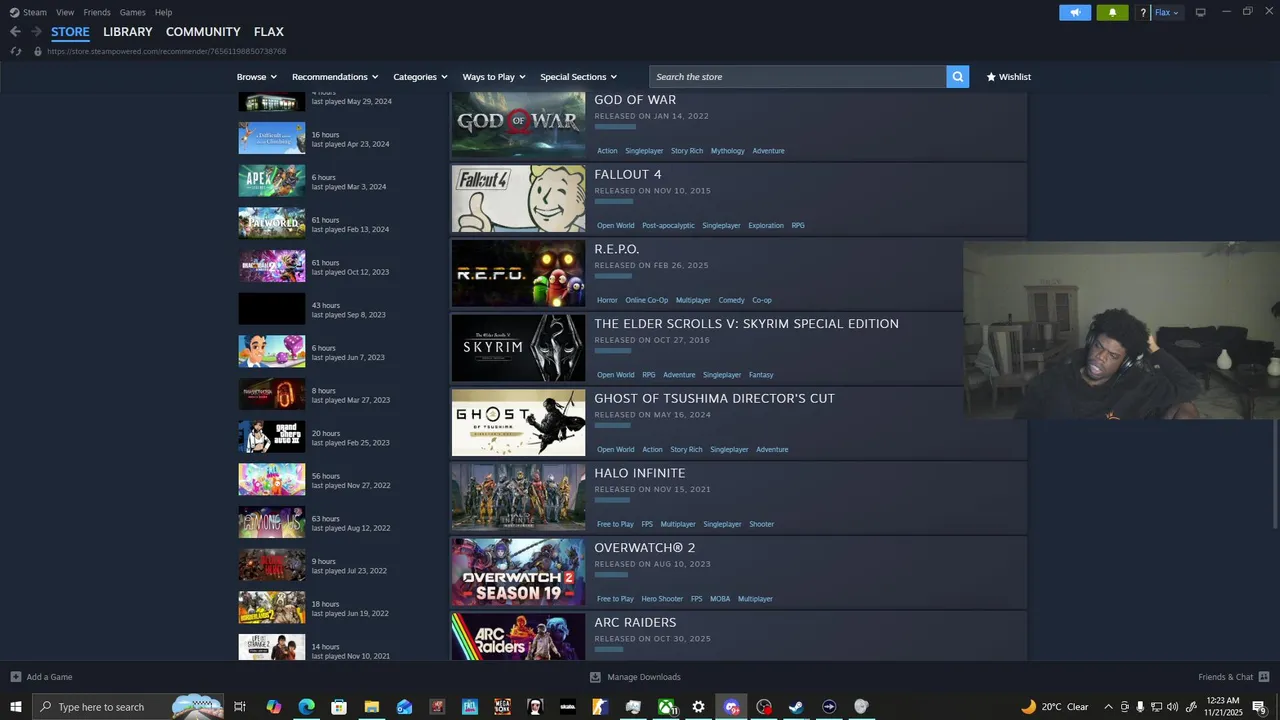
Task: Click the Manage Downloads icon
Action: pyautogui.click(x=595, y=677)
